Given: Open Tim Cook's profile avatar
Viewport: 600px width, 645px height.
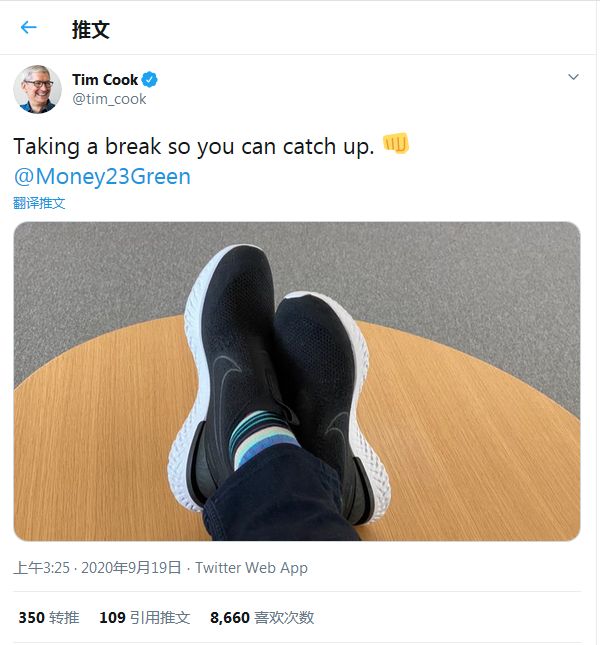Looking at the screenshot, I should point(37,89).
